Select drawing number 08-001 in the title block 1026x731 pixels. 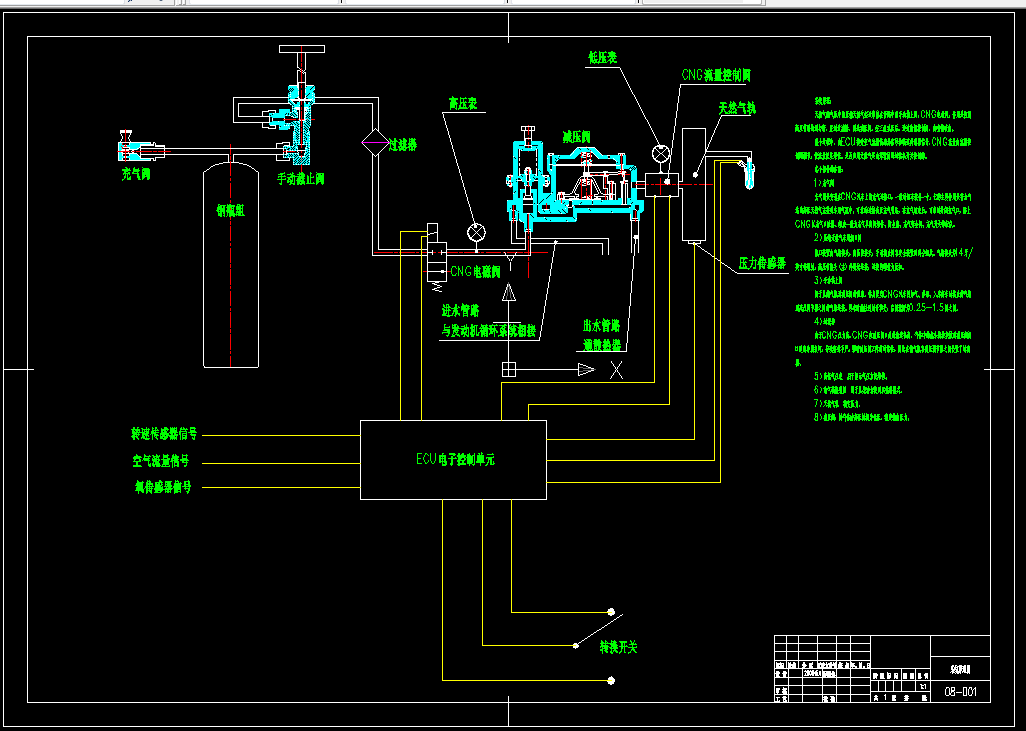pos(961,692)
